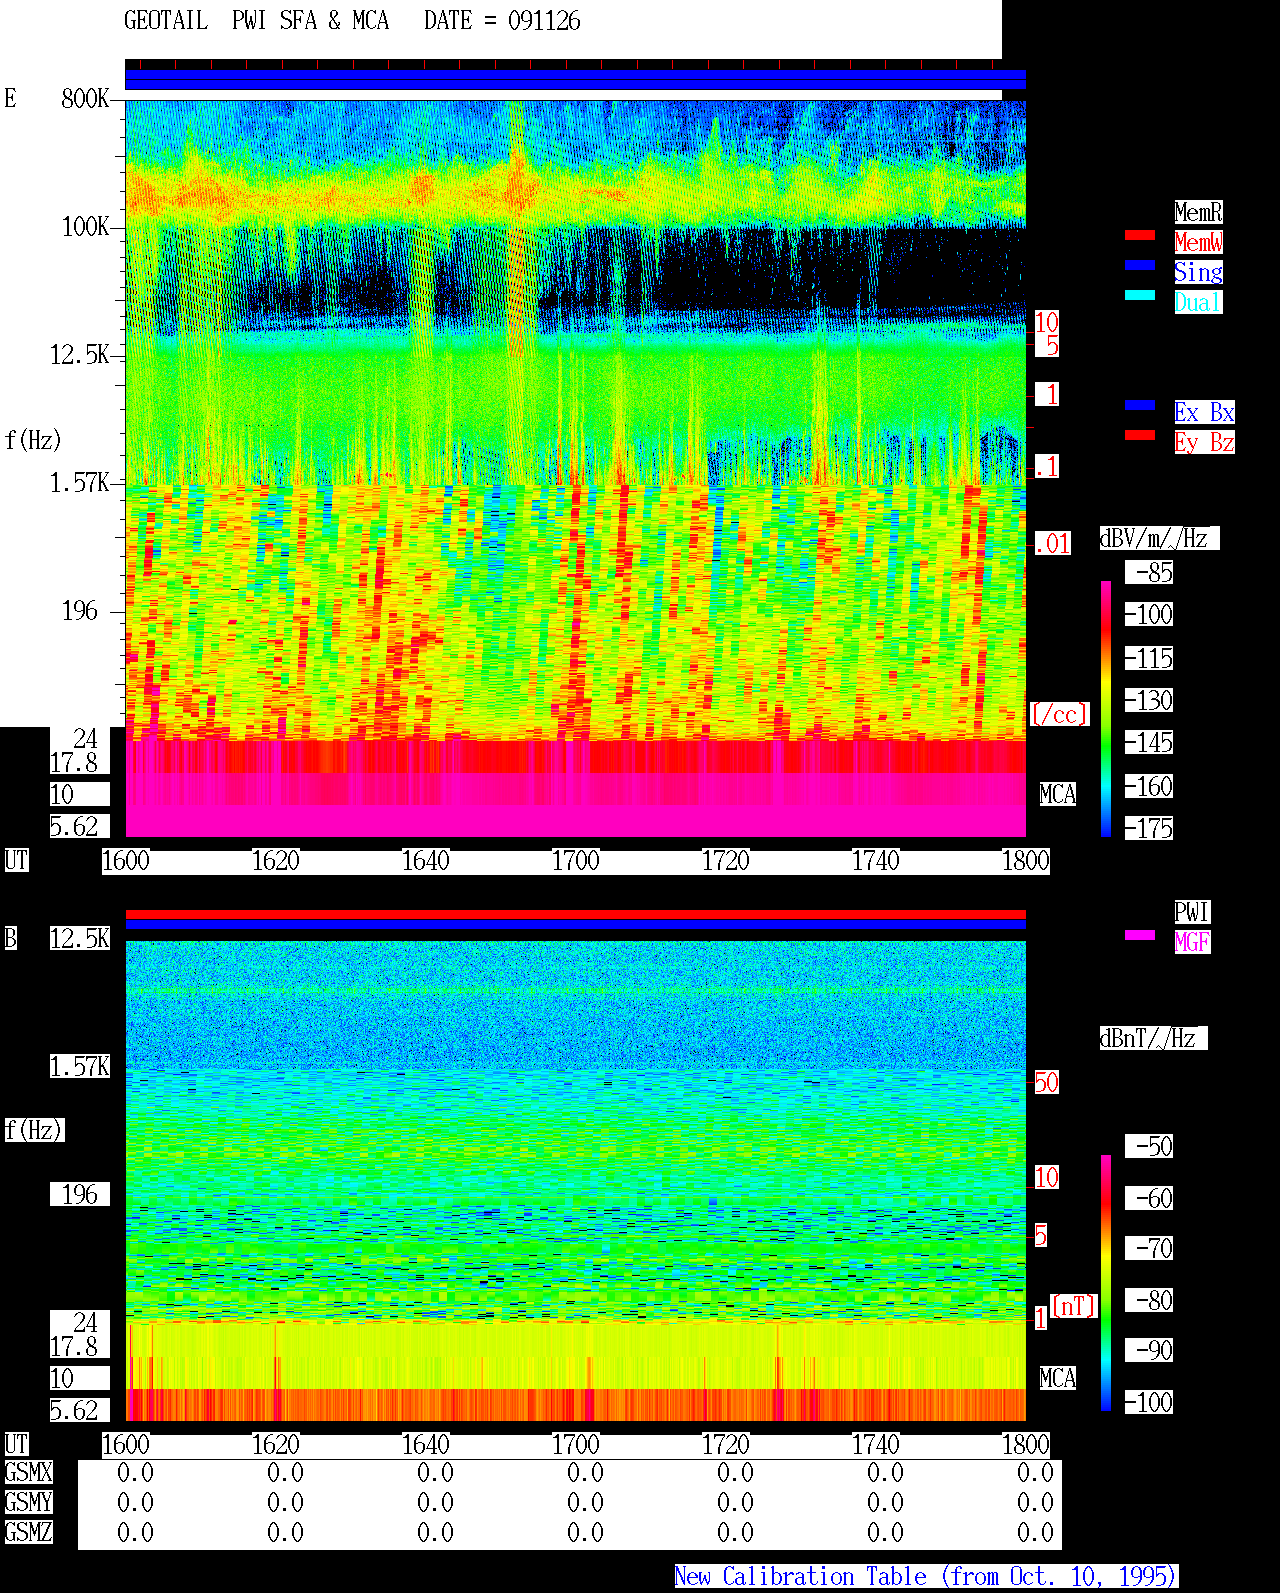Click the upper MCA label beside electric panel
This screenshot has width=1280, height=1593.
[1058, 795]
